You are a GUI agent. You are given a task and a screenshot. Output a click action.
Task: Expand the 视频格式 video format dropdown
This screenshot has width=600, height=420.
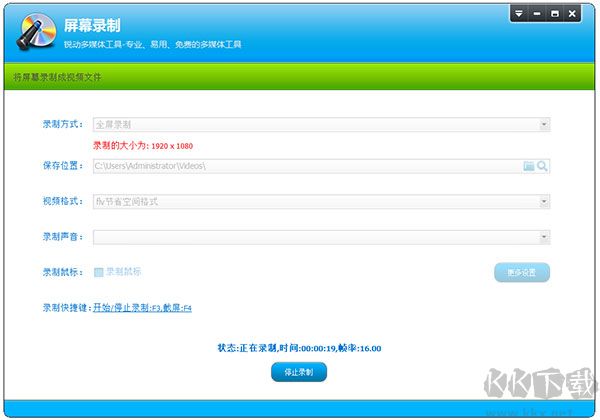tap(544, 202)
